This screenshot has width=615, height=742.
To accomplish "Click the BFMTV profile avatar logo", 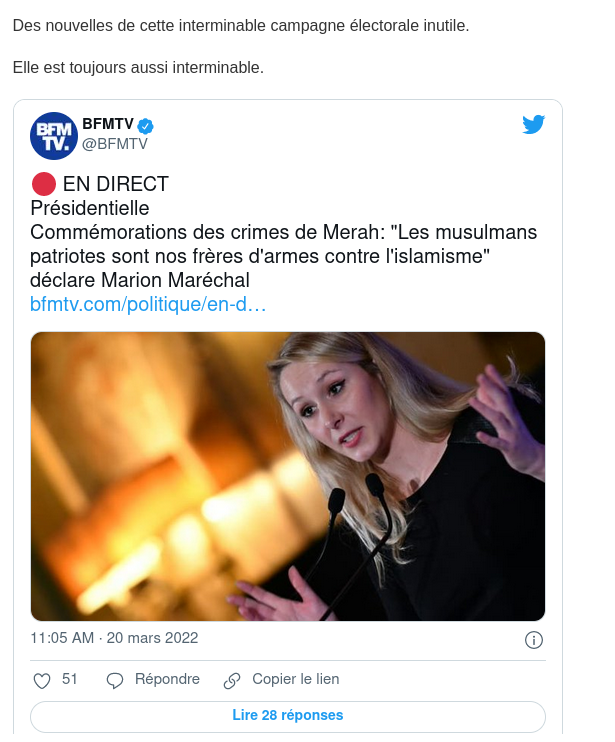I will coord(53,136).
